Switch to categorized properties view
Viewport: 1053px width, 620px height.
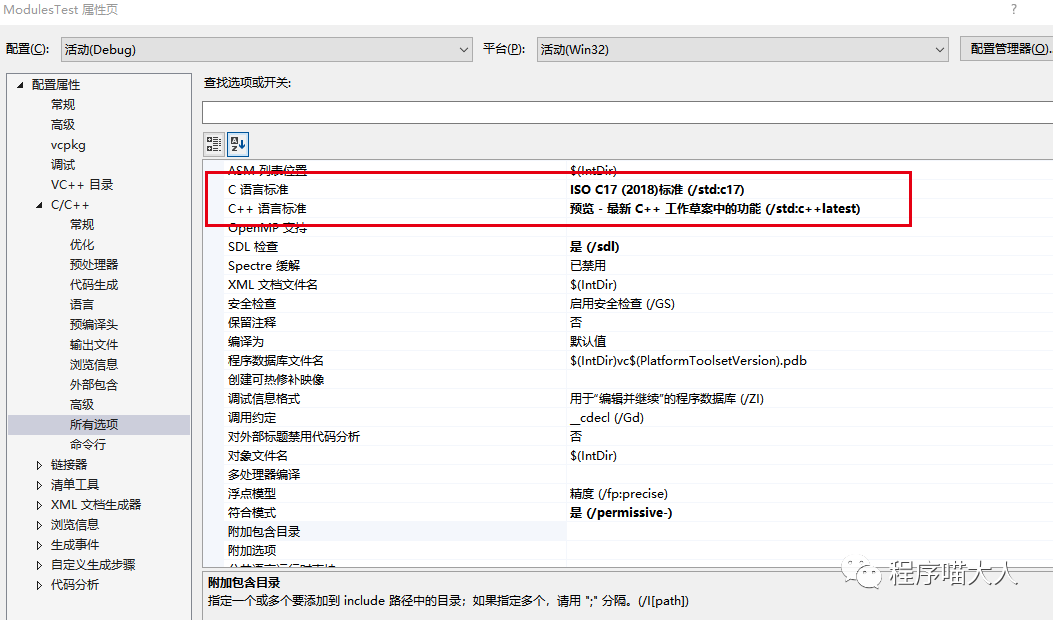click(x=213, y=143)
